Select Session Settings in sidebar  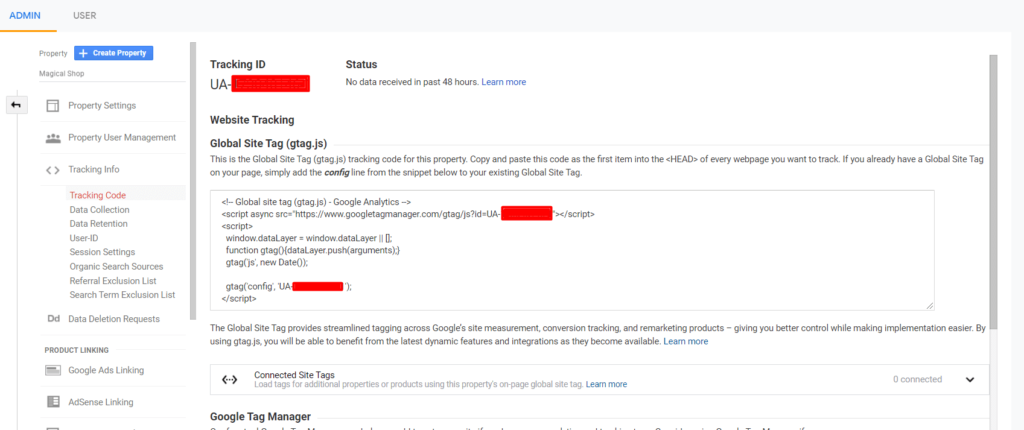point(103,252)
